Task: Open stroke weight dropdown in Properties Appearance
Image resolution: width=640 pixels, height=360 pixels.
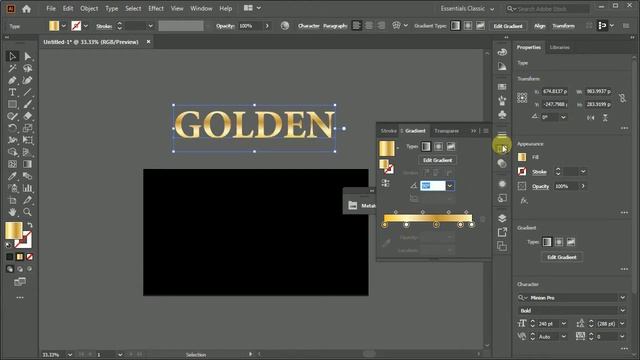Action: tap(583, 172)
